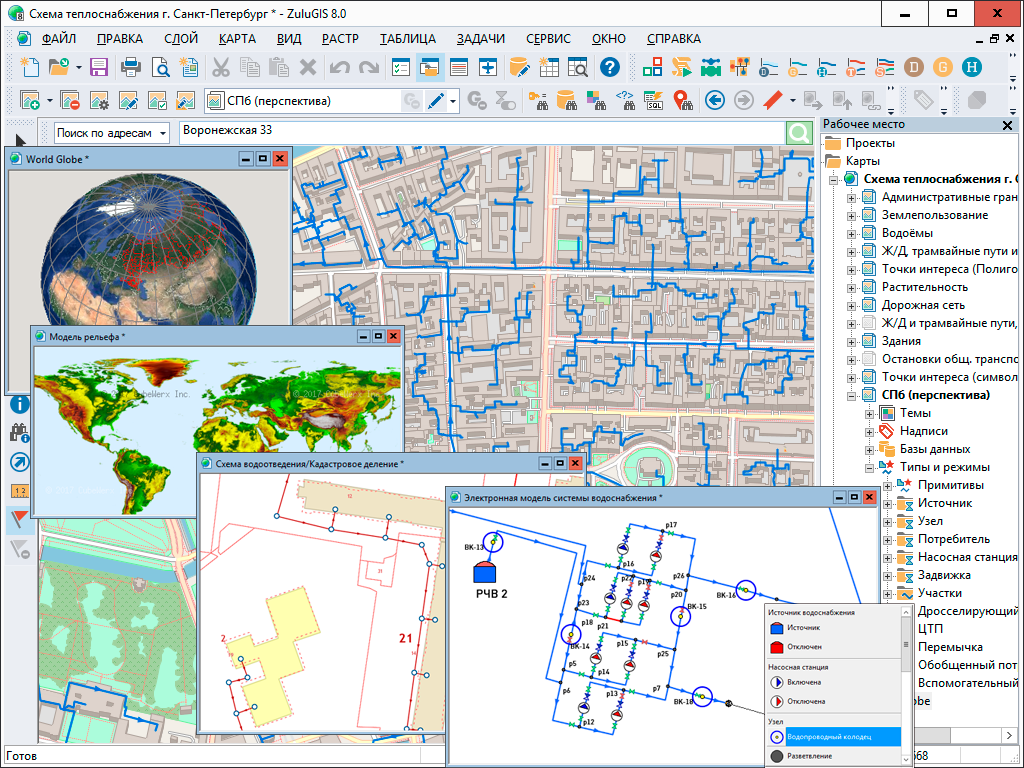Viewport: 1024px width, 768px height.
Task: Click the blue back arrow navigation icon
Action: click(714, 100)
